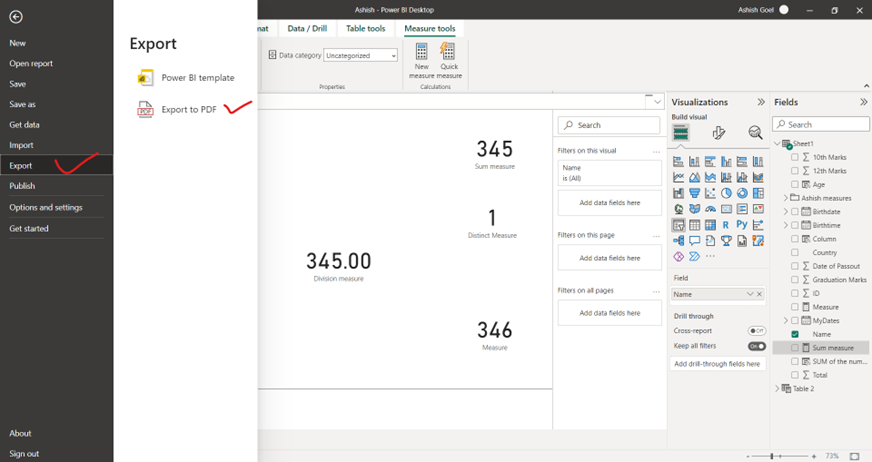Screen dimensions: 872x462
Task: Expand the Ashish measures folder
Action: 786,198
